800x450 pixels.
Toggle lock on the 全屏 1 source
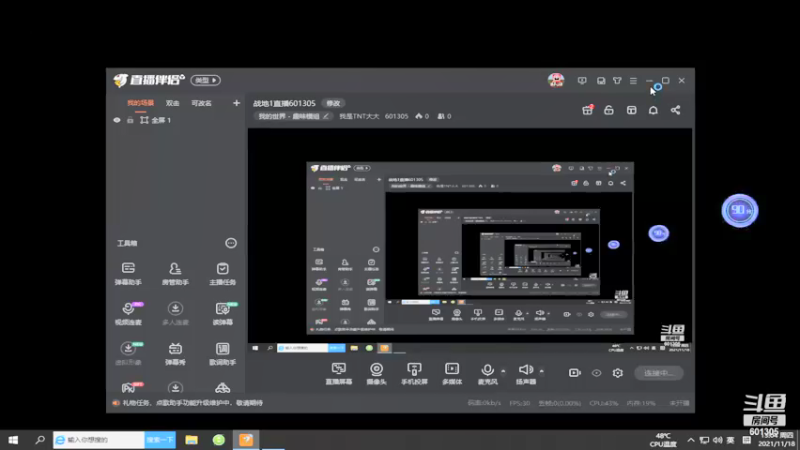130,120
